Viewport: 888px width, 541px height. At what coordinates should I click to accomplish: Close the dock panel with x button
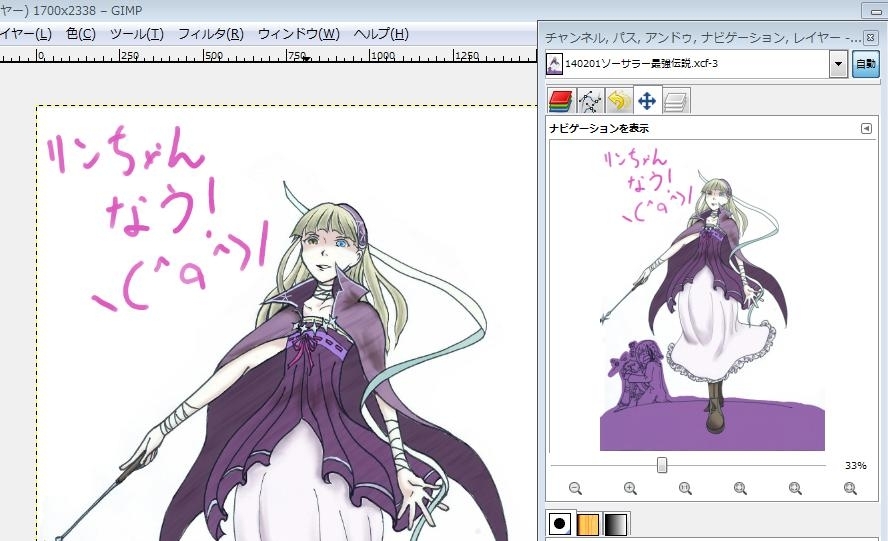(x=870, y=37)
